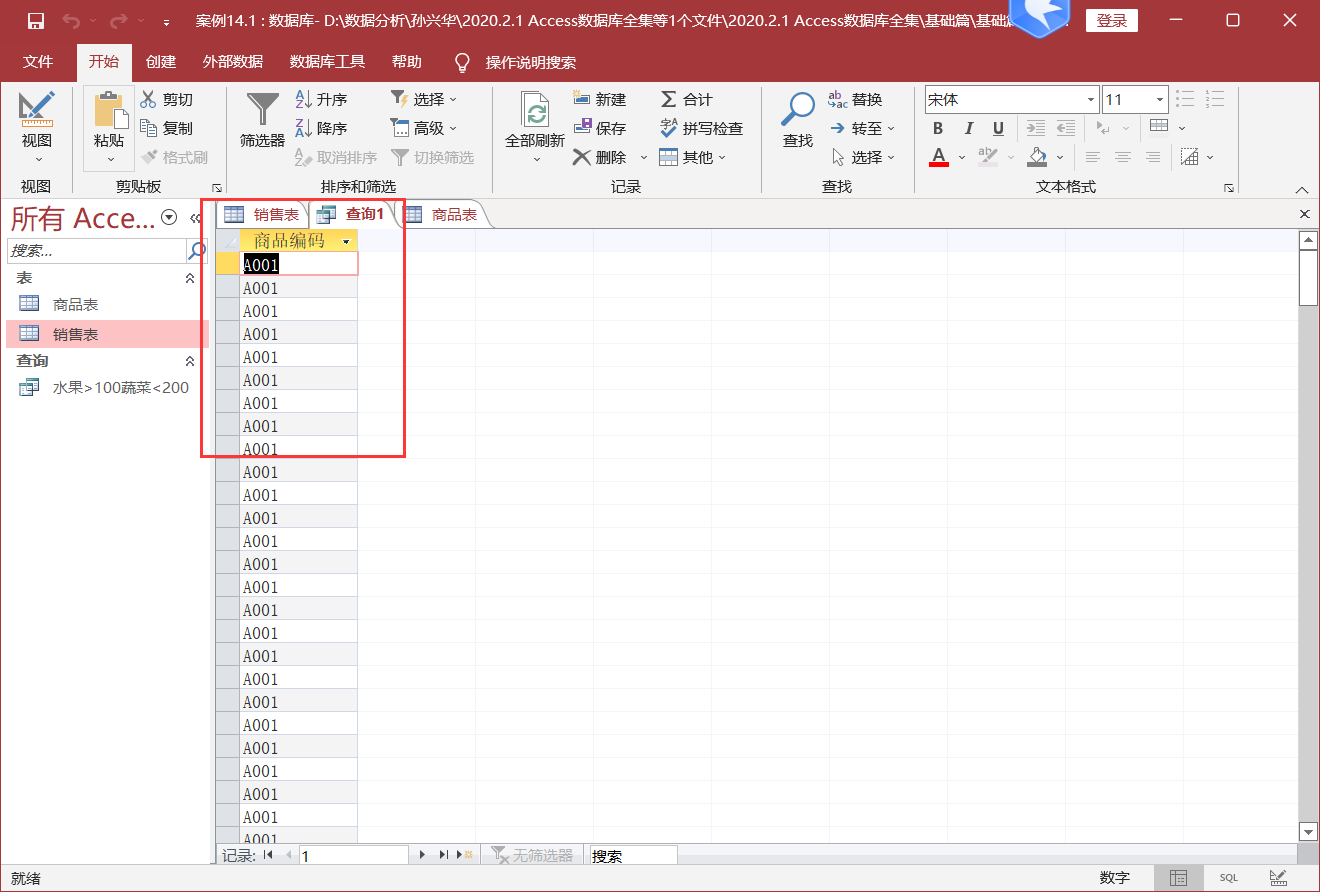Click Replace (替换) icon

pos(838,99)
